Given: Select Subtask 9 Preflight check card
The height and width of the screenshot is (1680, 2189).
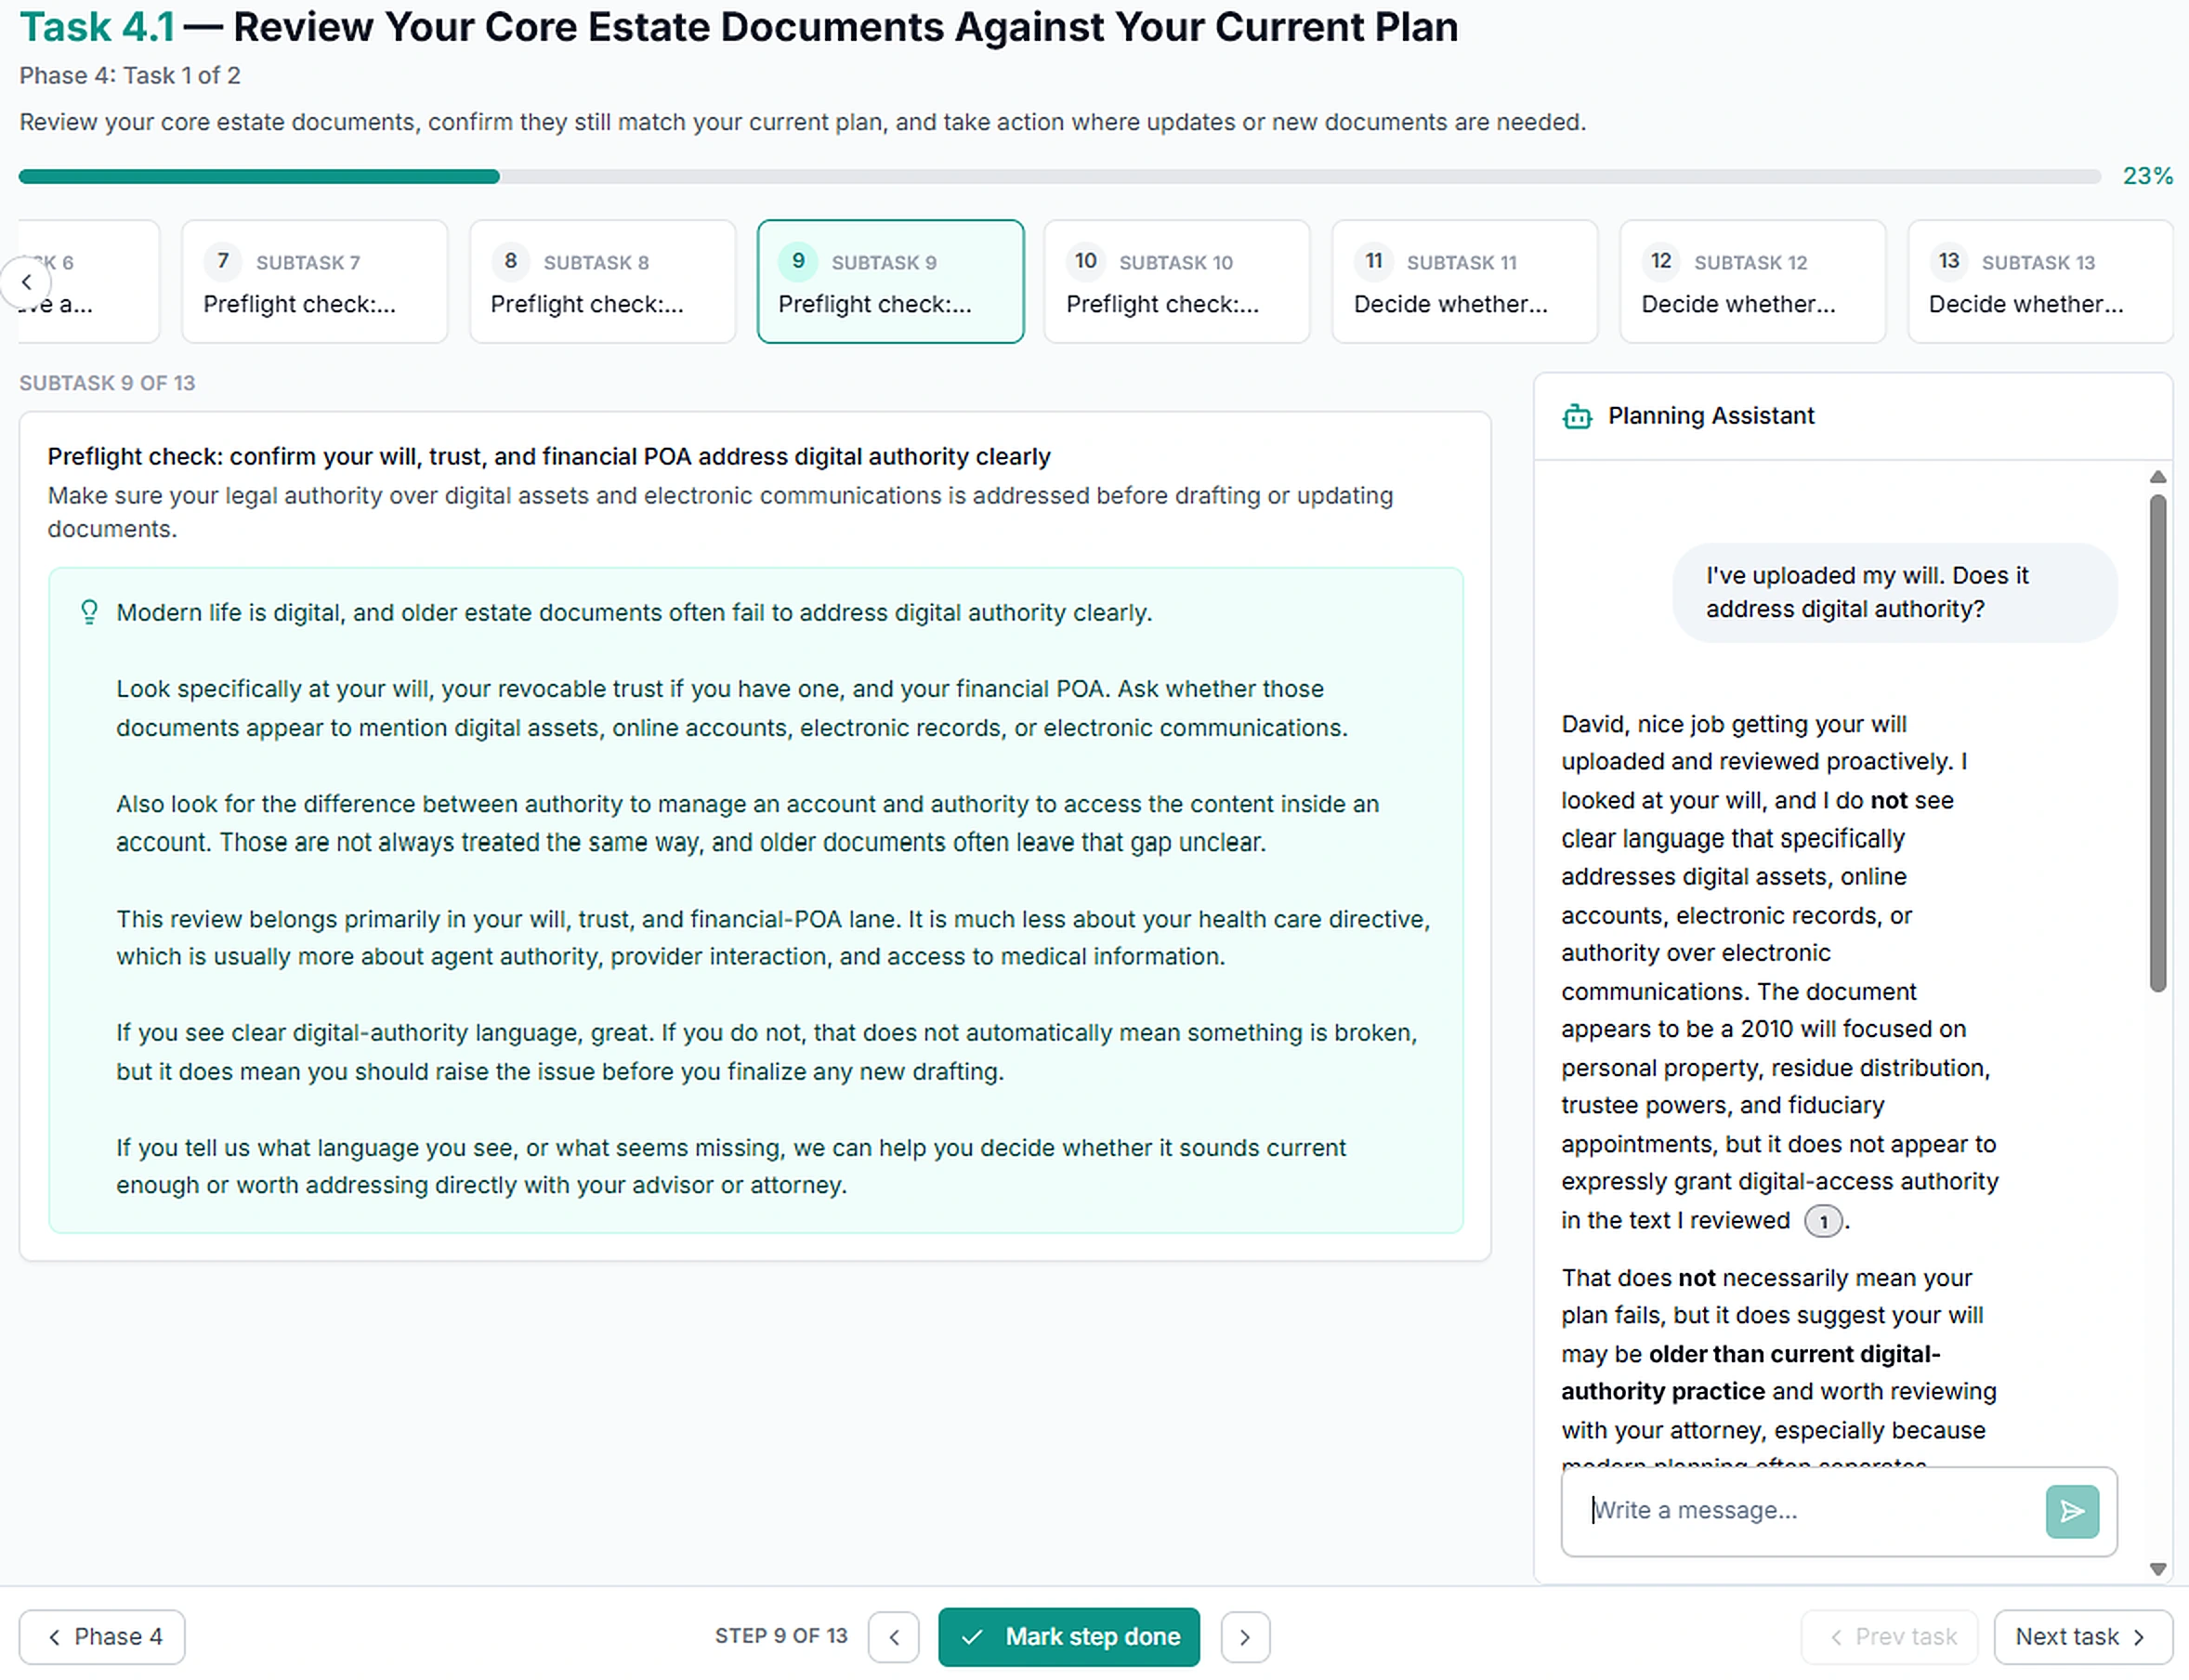Looking at the screenshot, I should 891,282.
